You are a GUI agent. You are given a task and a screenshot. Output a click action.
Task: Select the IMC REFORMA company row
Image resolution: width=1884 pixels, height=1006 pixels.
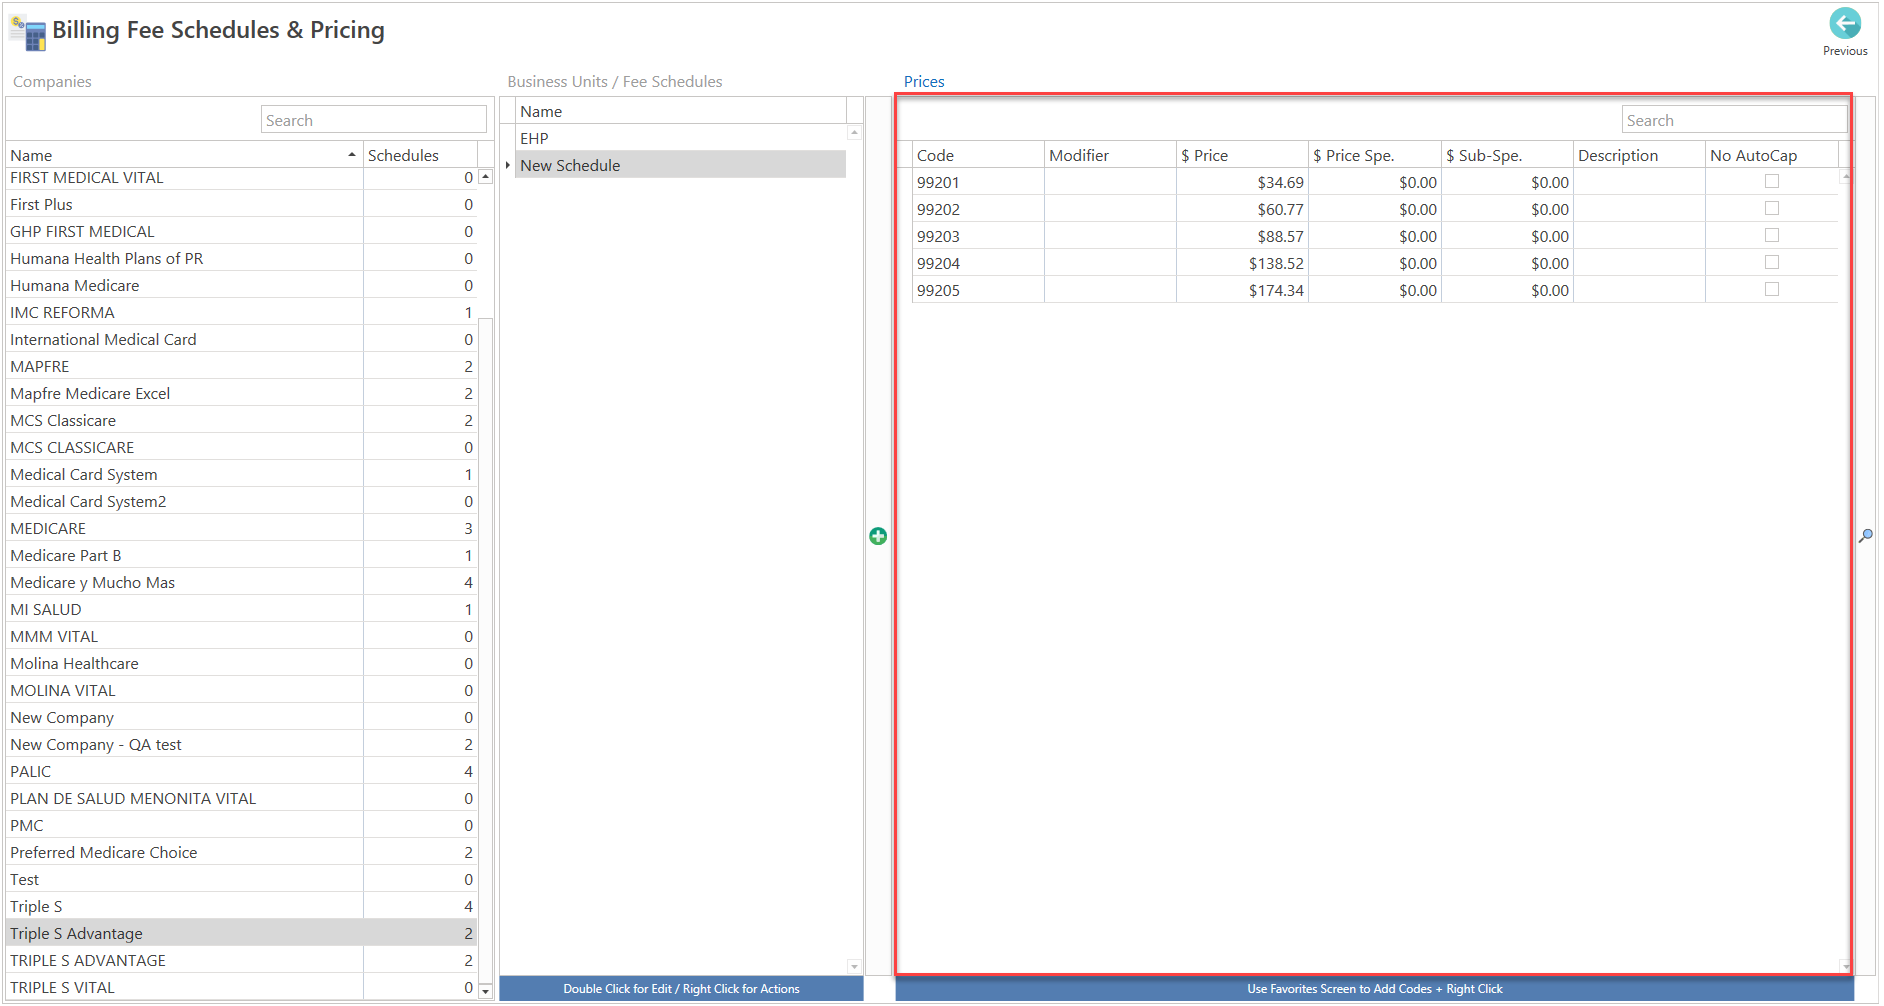click(x=241, y=312)
